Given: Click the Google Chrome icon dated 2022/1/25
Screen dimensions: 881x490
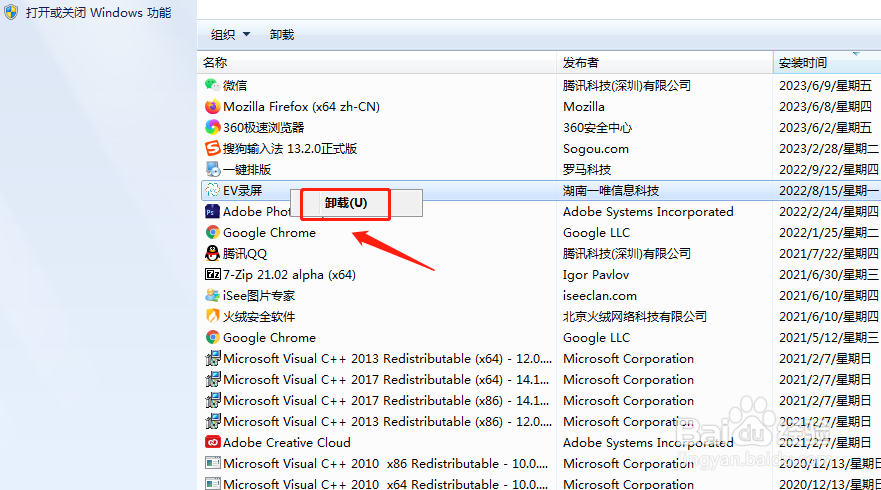Looking at the screenshot, I should 212,232.
